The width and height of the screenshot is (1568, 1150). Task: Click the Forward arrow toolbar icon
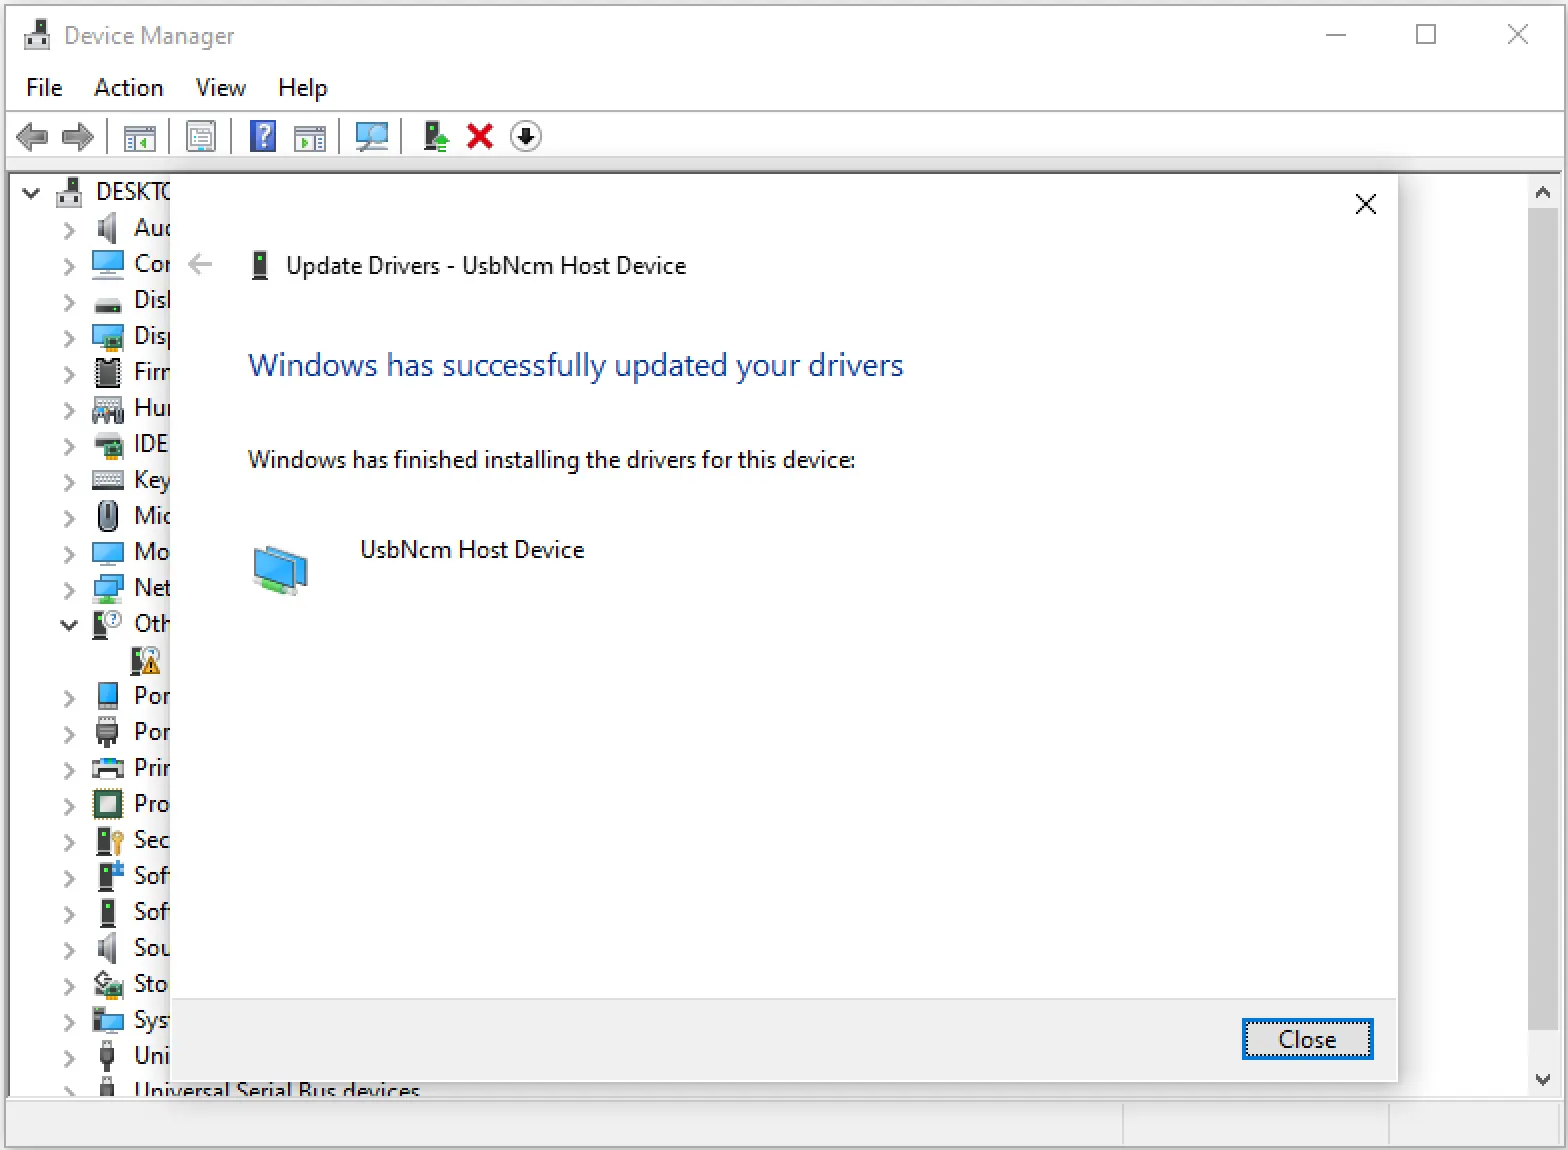click(x=77, y=136)
